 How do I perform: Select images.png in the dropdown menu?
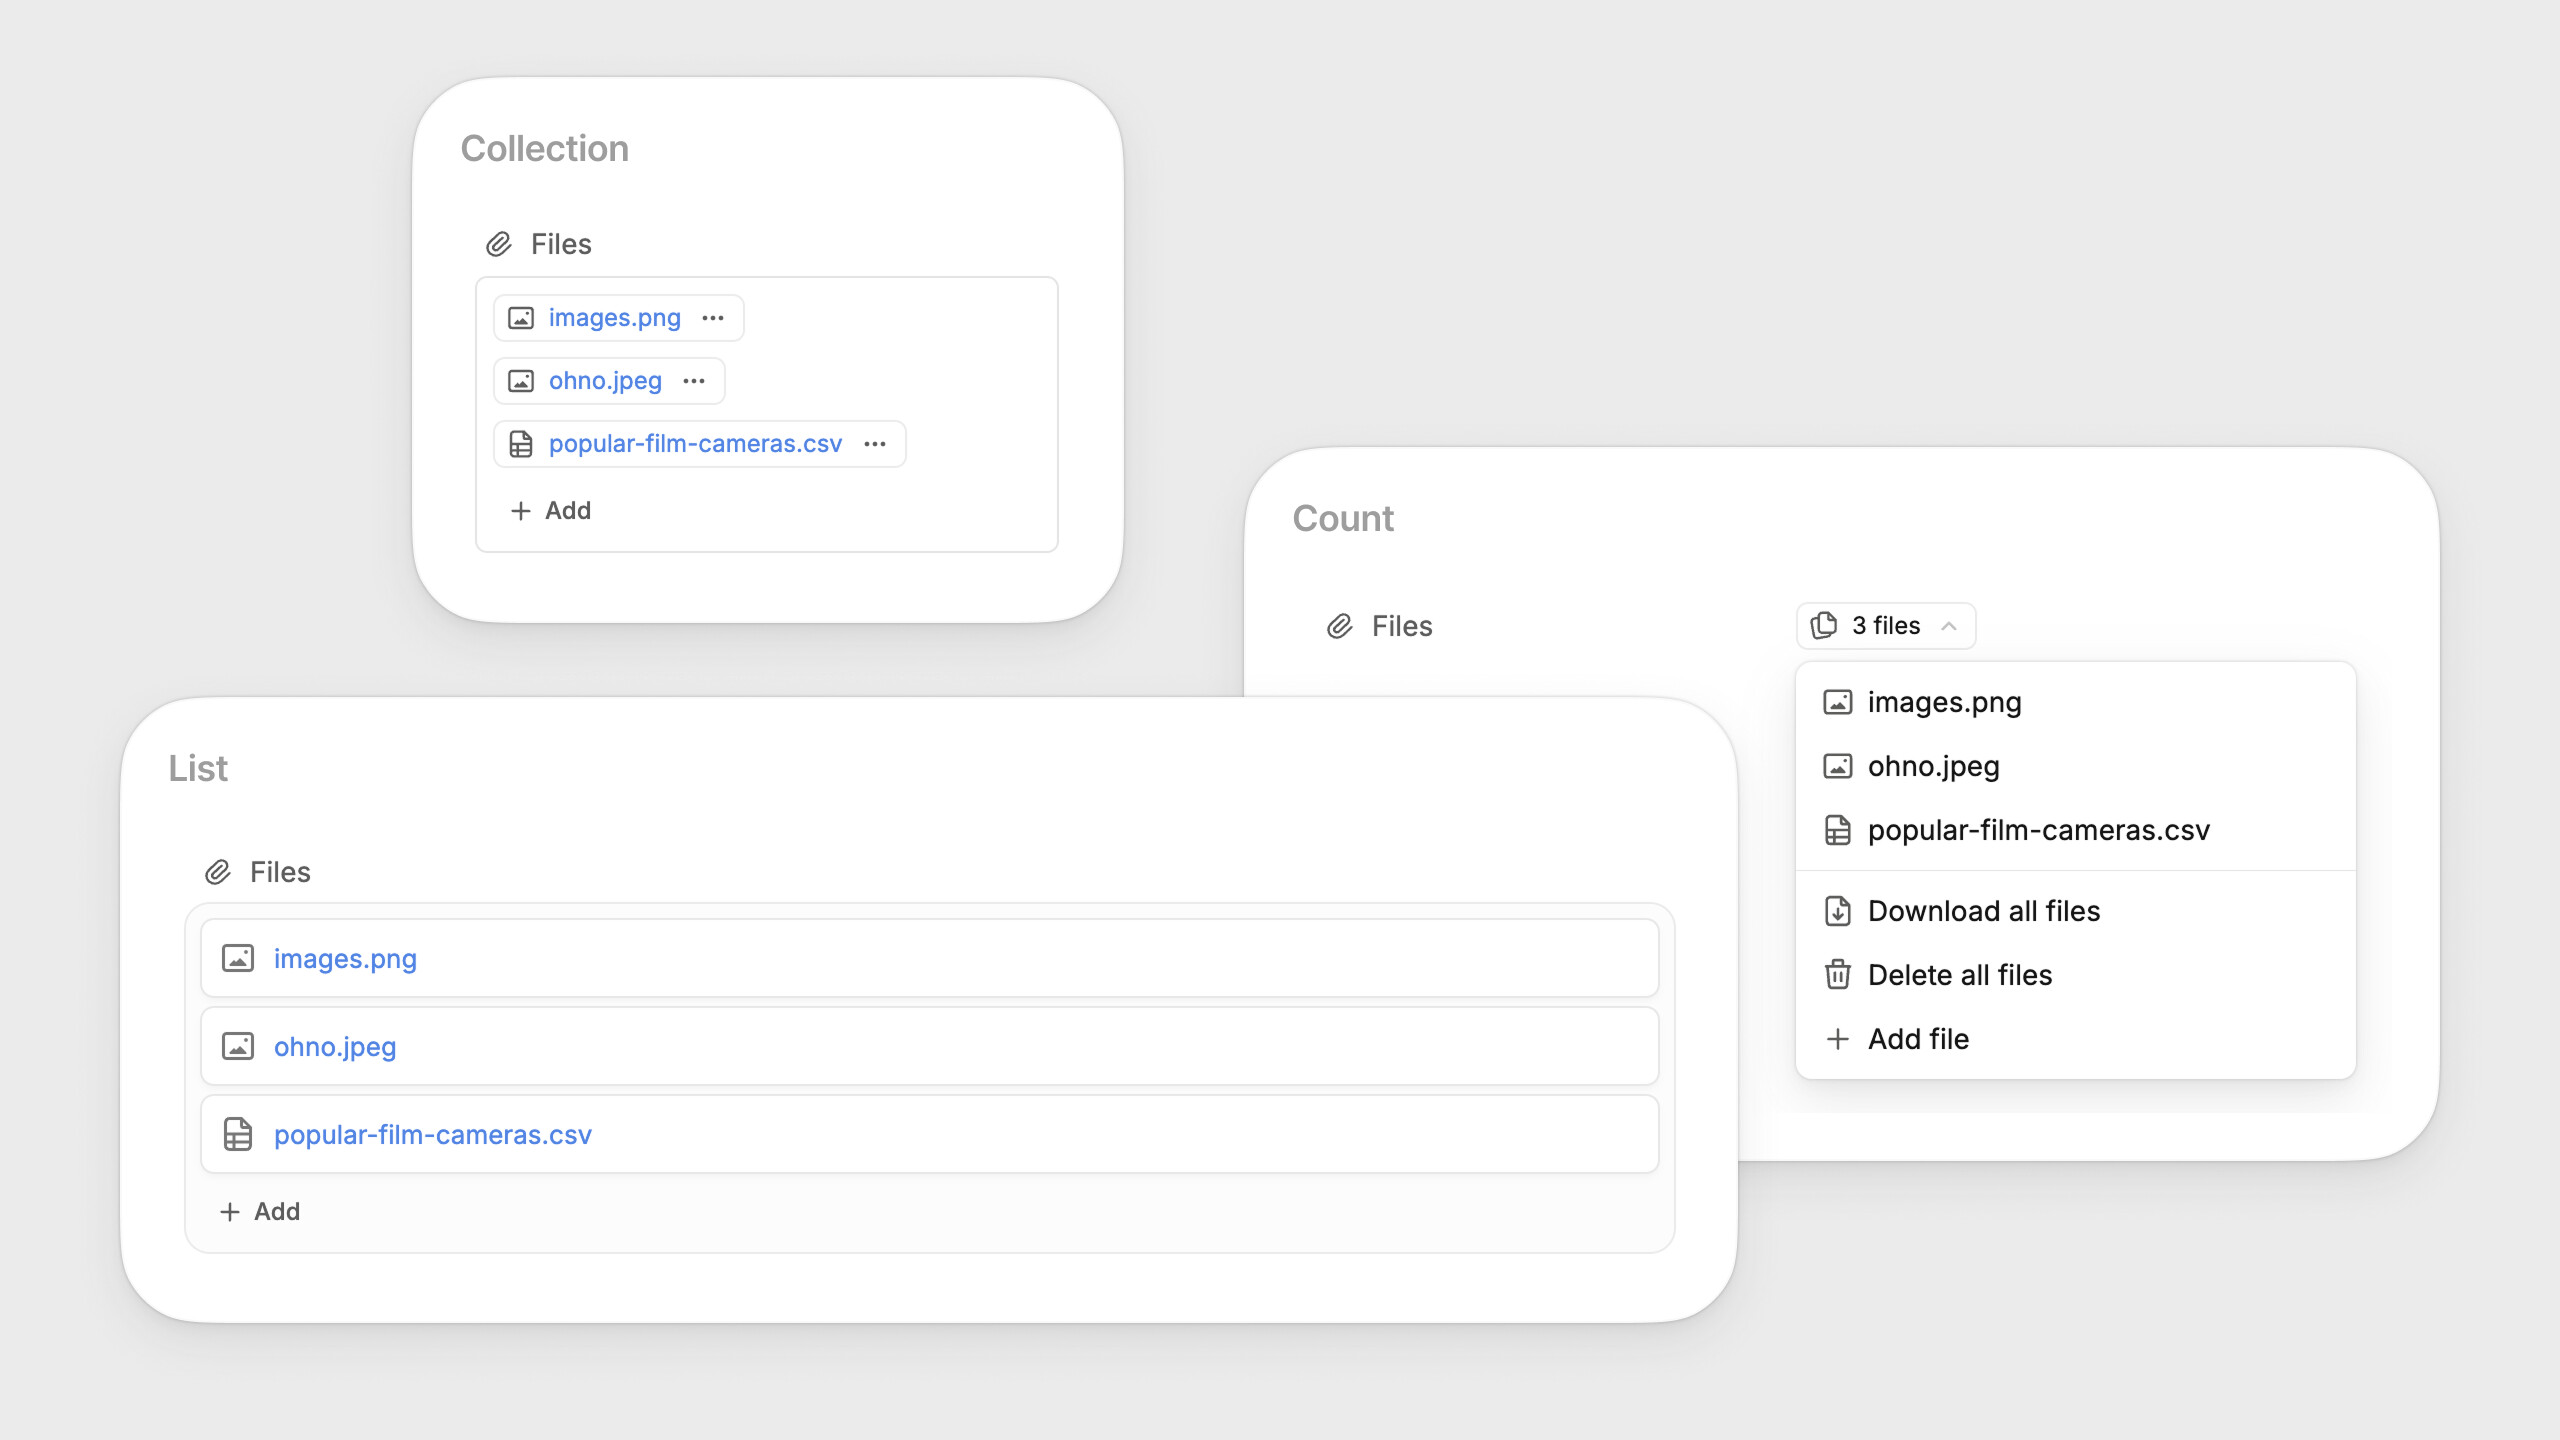click(1944, 702)
